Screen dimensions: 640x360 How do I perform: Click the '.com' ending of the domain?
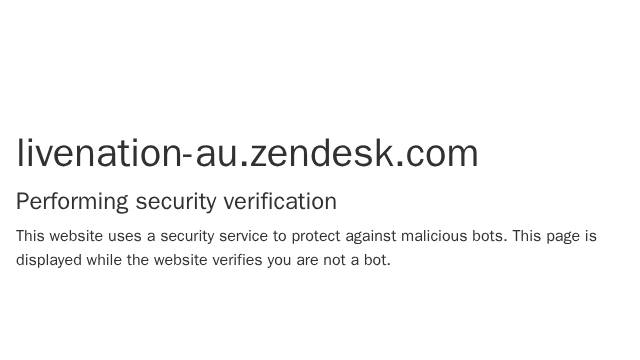point(437,153)
